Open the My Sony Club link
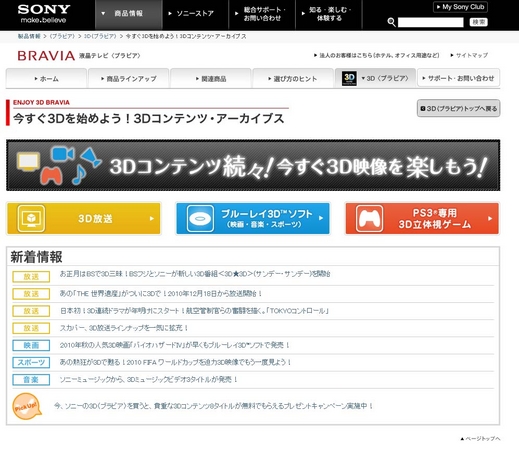The image size is (519, 450). coord(460,7)
